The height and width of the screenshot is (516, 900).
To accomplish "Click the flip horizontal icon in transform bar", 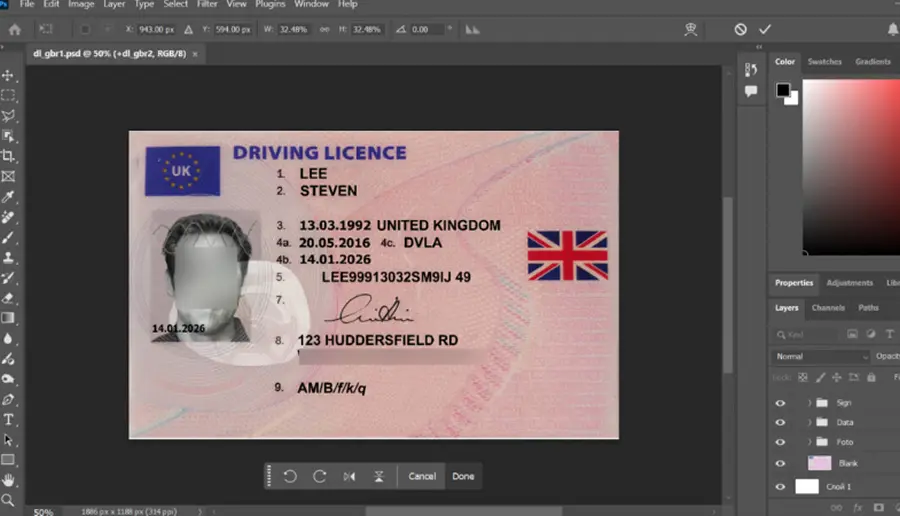I will (x=349, y=476).
